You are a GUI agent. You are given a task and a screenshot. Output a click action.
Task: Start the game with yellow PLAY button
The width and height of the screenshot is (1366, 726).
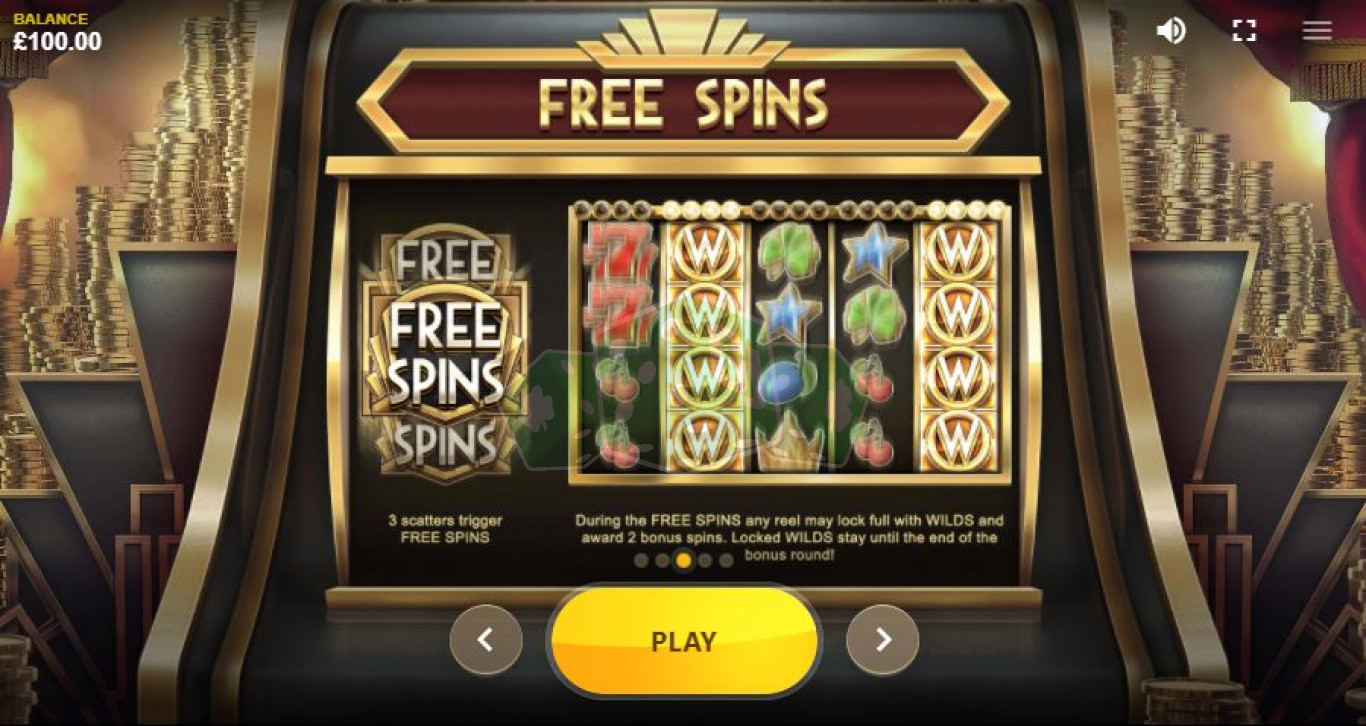pyautogui.click(x=684, y=641)
